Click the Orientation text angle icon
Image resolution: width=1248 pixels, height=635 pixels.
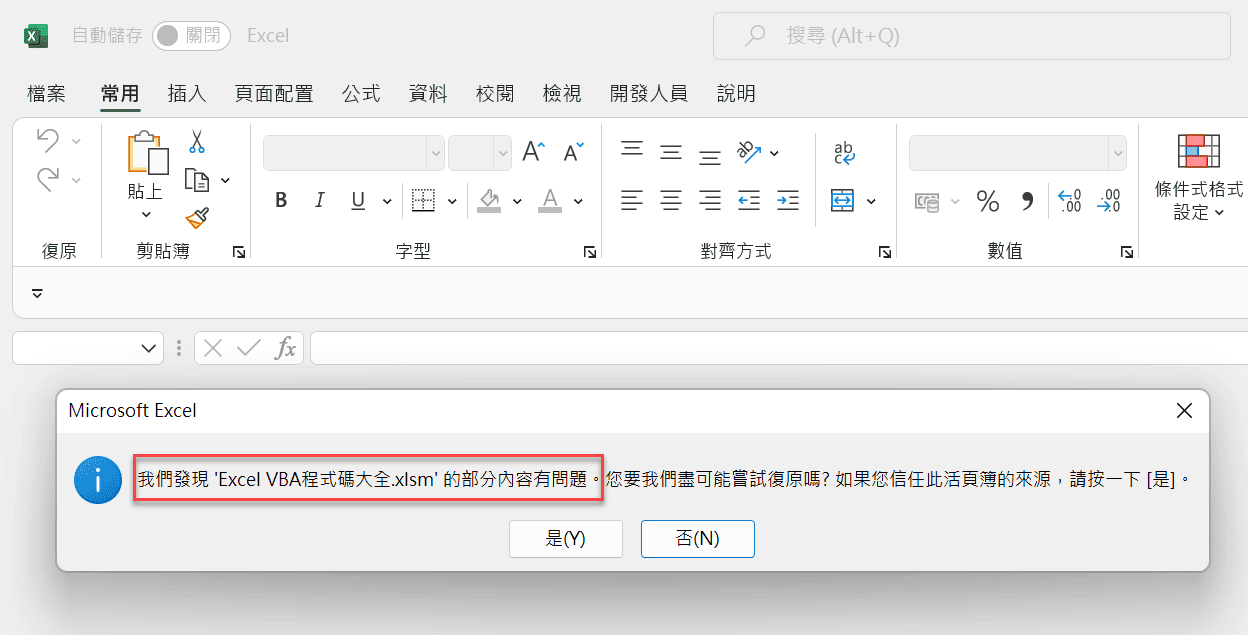pos(750,152)
